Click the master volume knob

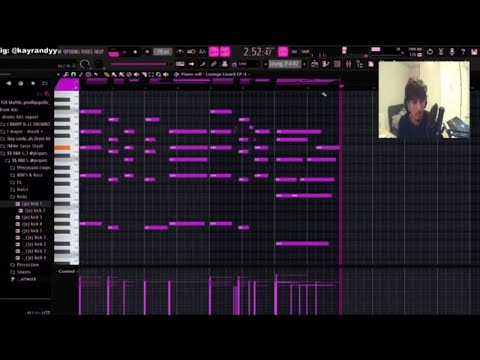tap(85, 64)
